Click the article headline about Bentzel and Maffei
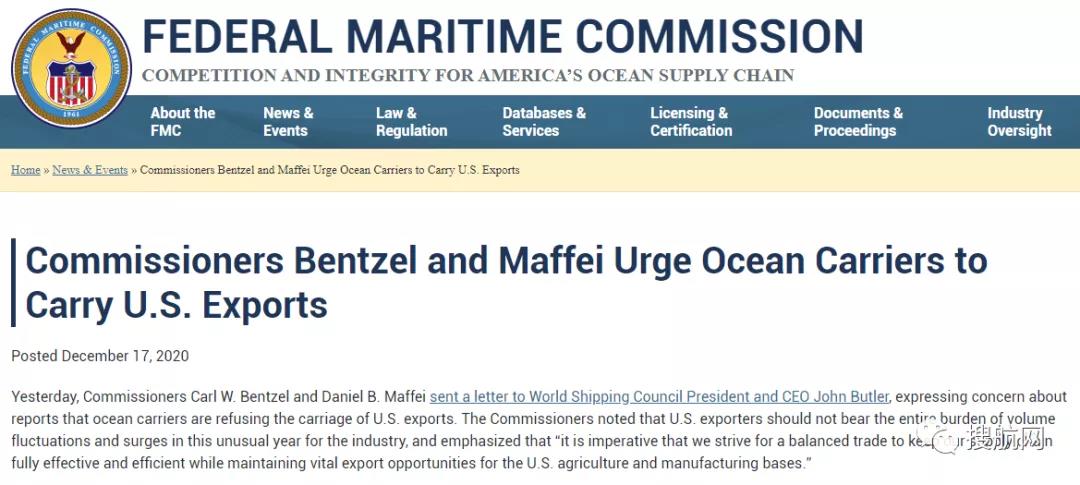The width and height of the screenshot is (1080, 485). pos(506,283)
